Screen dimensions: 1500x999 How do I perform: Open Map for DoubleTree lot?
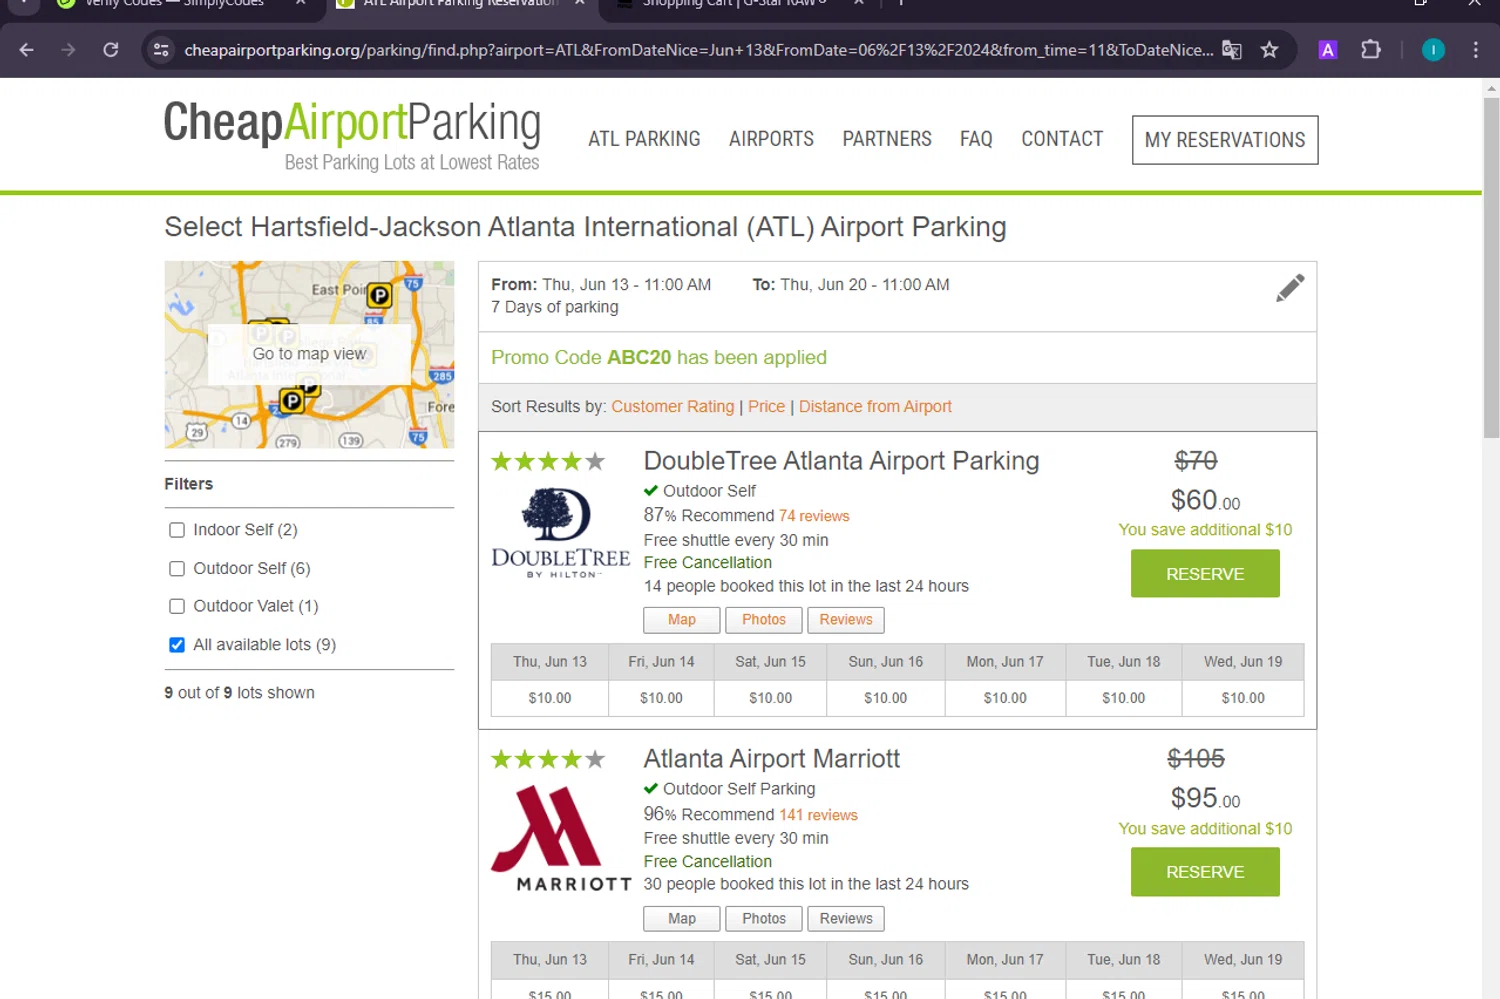[x=682, y=620]
